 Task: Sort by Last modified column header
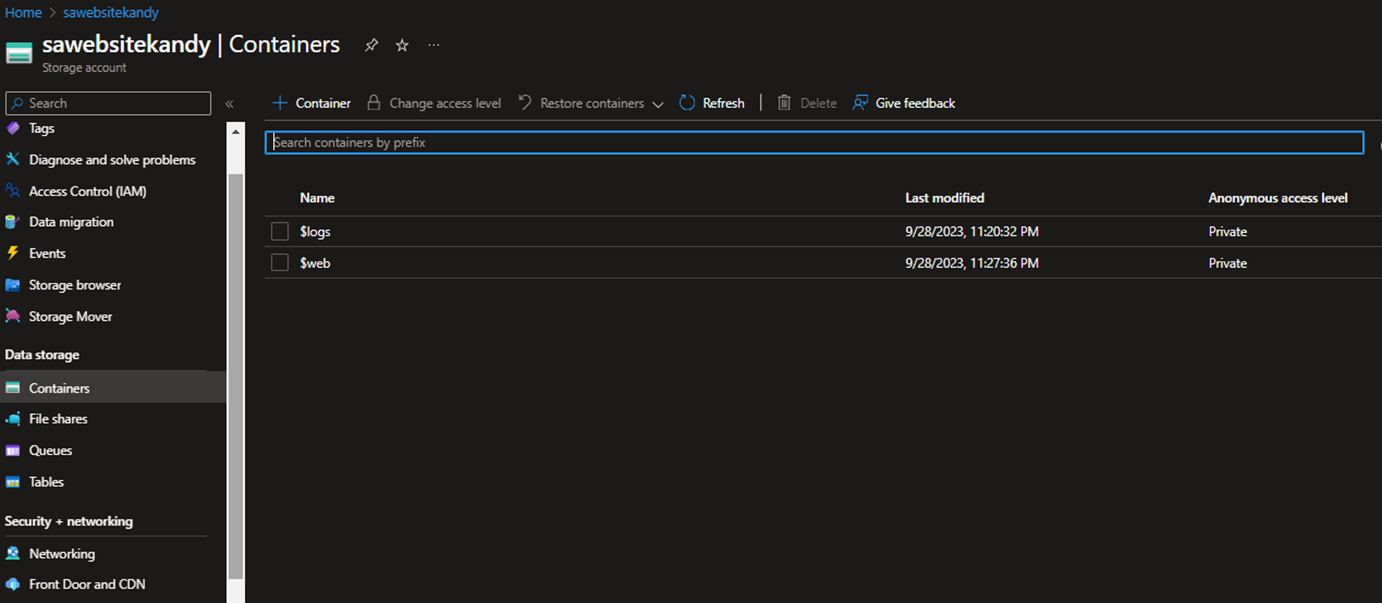[x=945, y=198]
